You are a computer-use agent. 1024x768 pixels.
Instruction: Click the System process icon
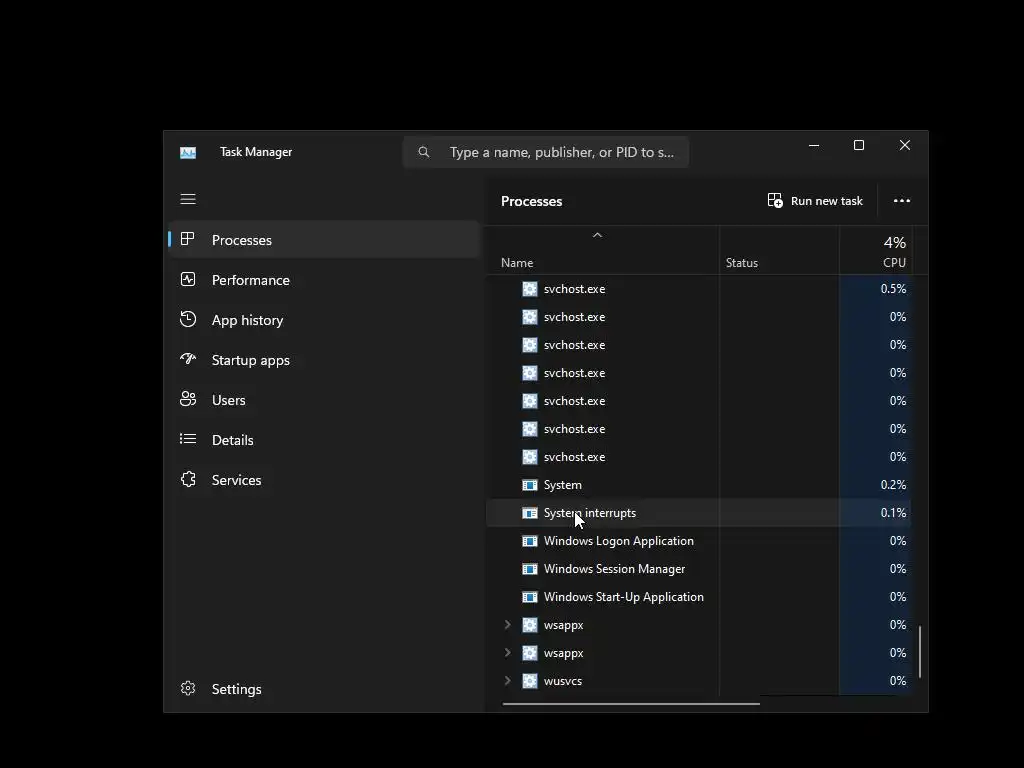point(530,485)
